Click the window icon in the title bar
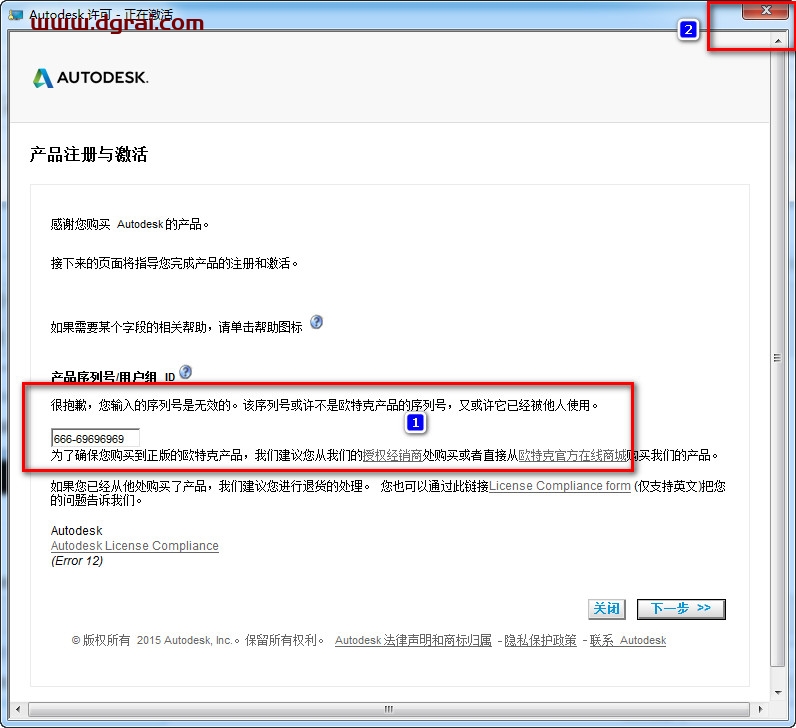Screen dimensions: 796x728 pos(15,14)
